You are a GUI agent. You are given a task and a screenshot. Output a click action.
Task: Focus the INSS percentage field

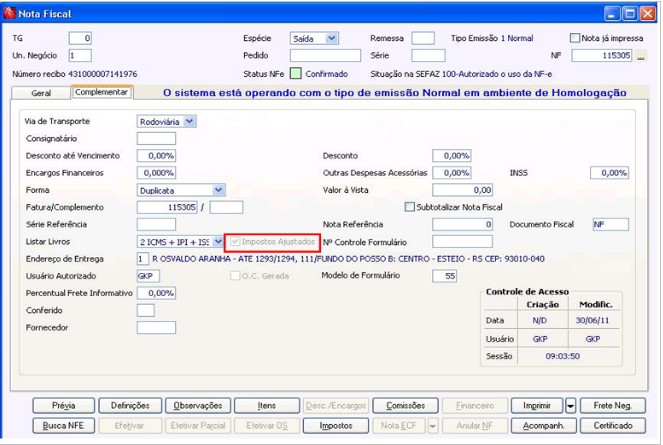coord(609,173)
